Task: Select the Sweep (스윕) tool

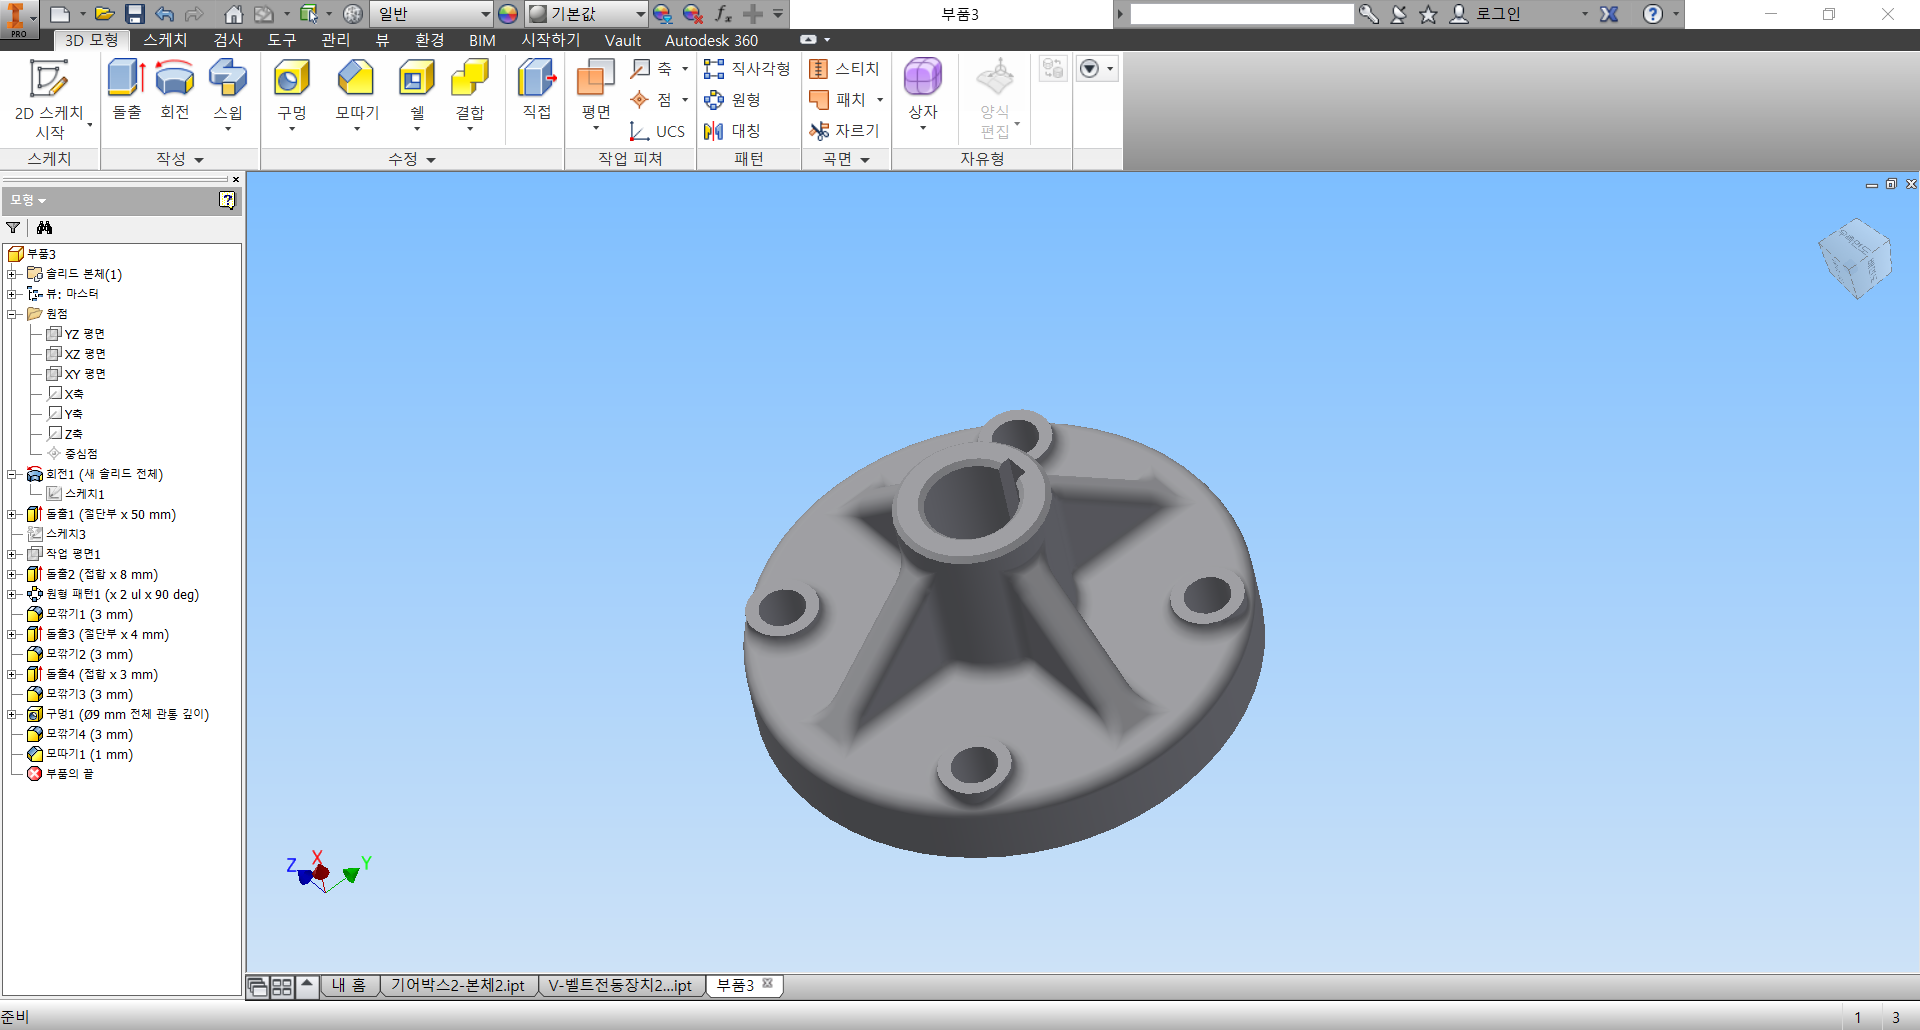Action: pos(228,94)
